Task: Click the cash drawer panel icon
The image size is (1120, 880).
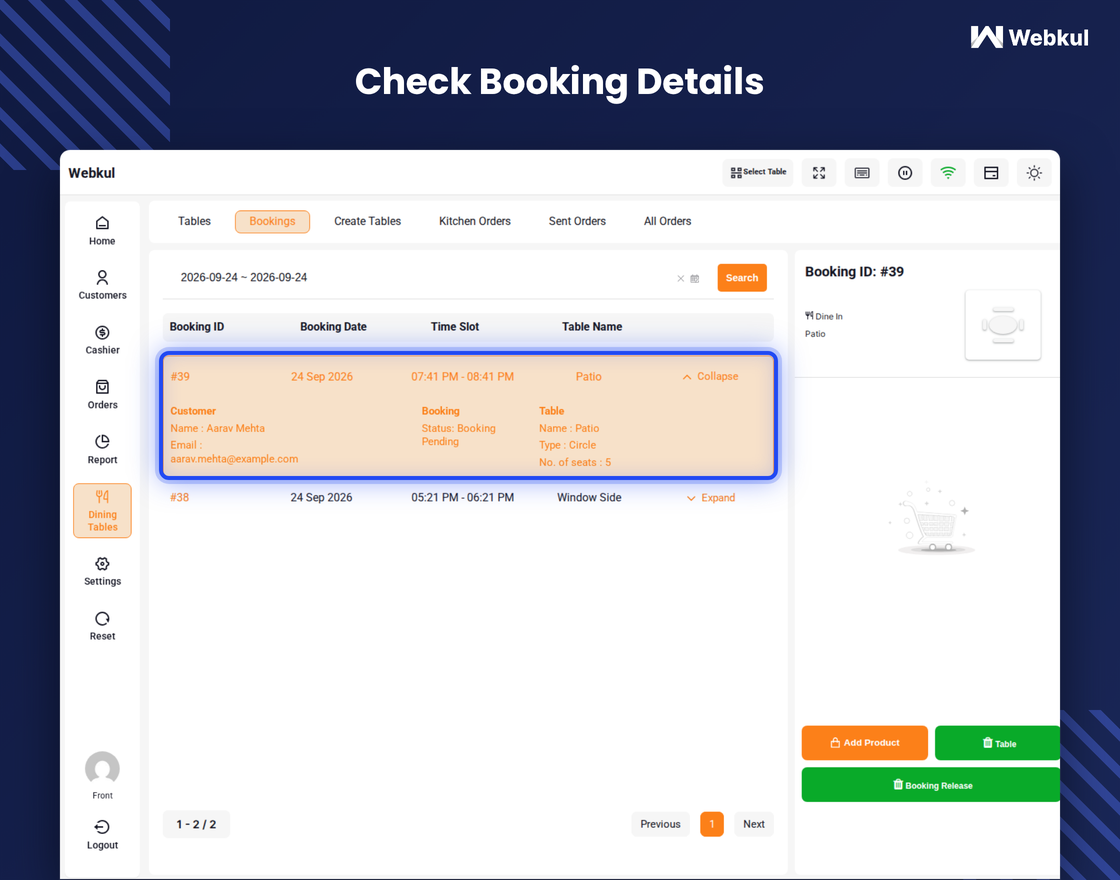Action: pyautogui.click(x=991, y=173)
